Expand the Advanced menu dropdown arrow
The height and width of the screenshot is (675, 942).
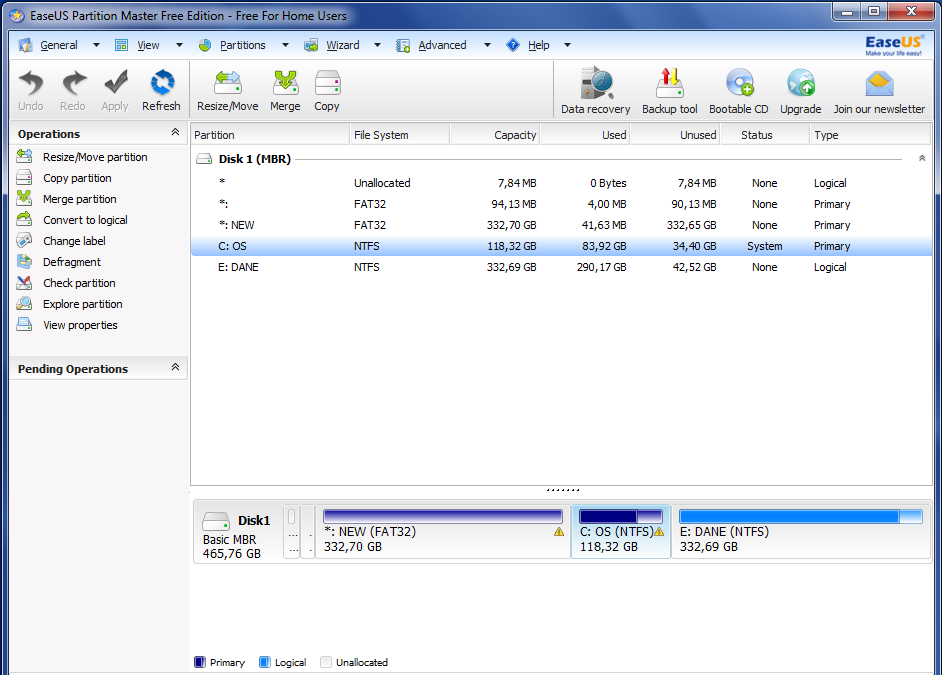(487, 45)
